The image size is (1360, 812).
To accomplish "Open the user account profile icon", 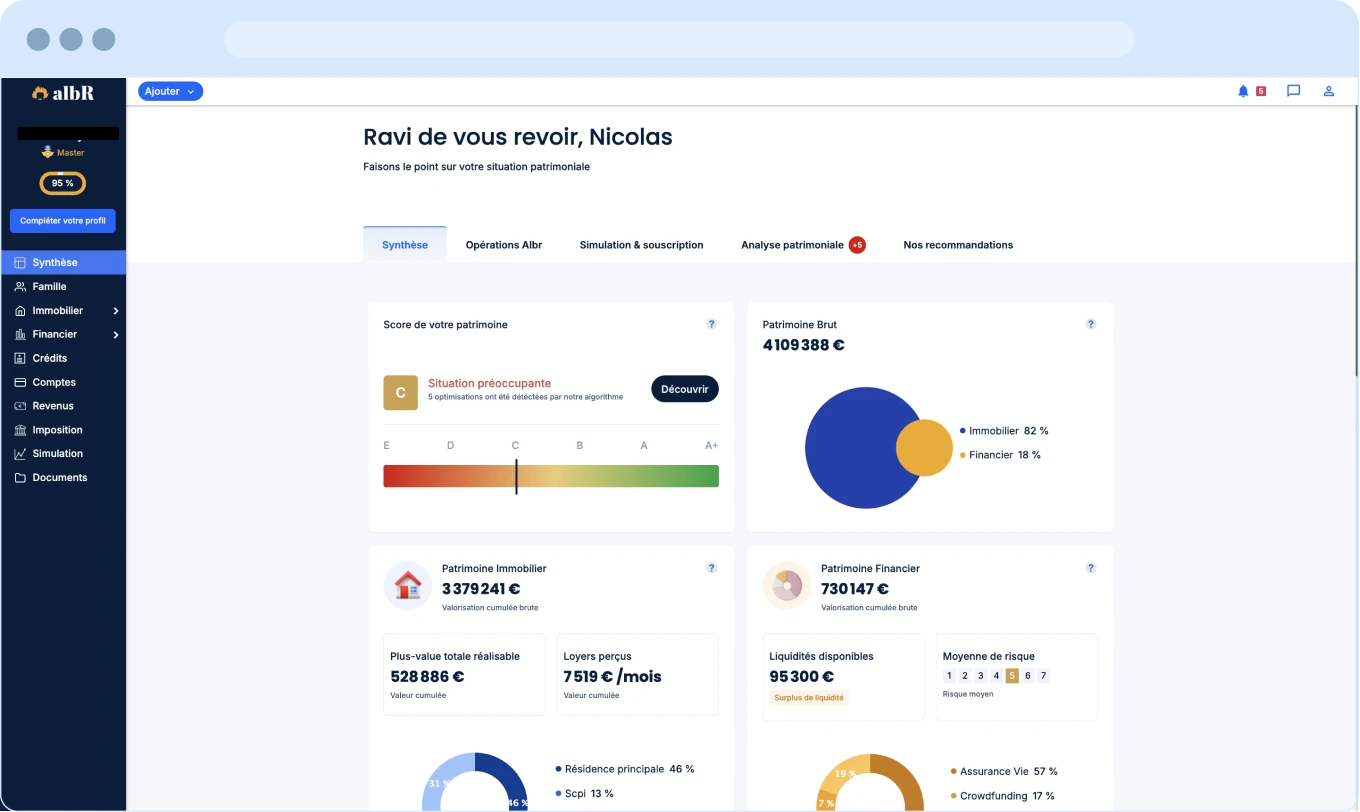I will point(1329,91).
